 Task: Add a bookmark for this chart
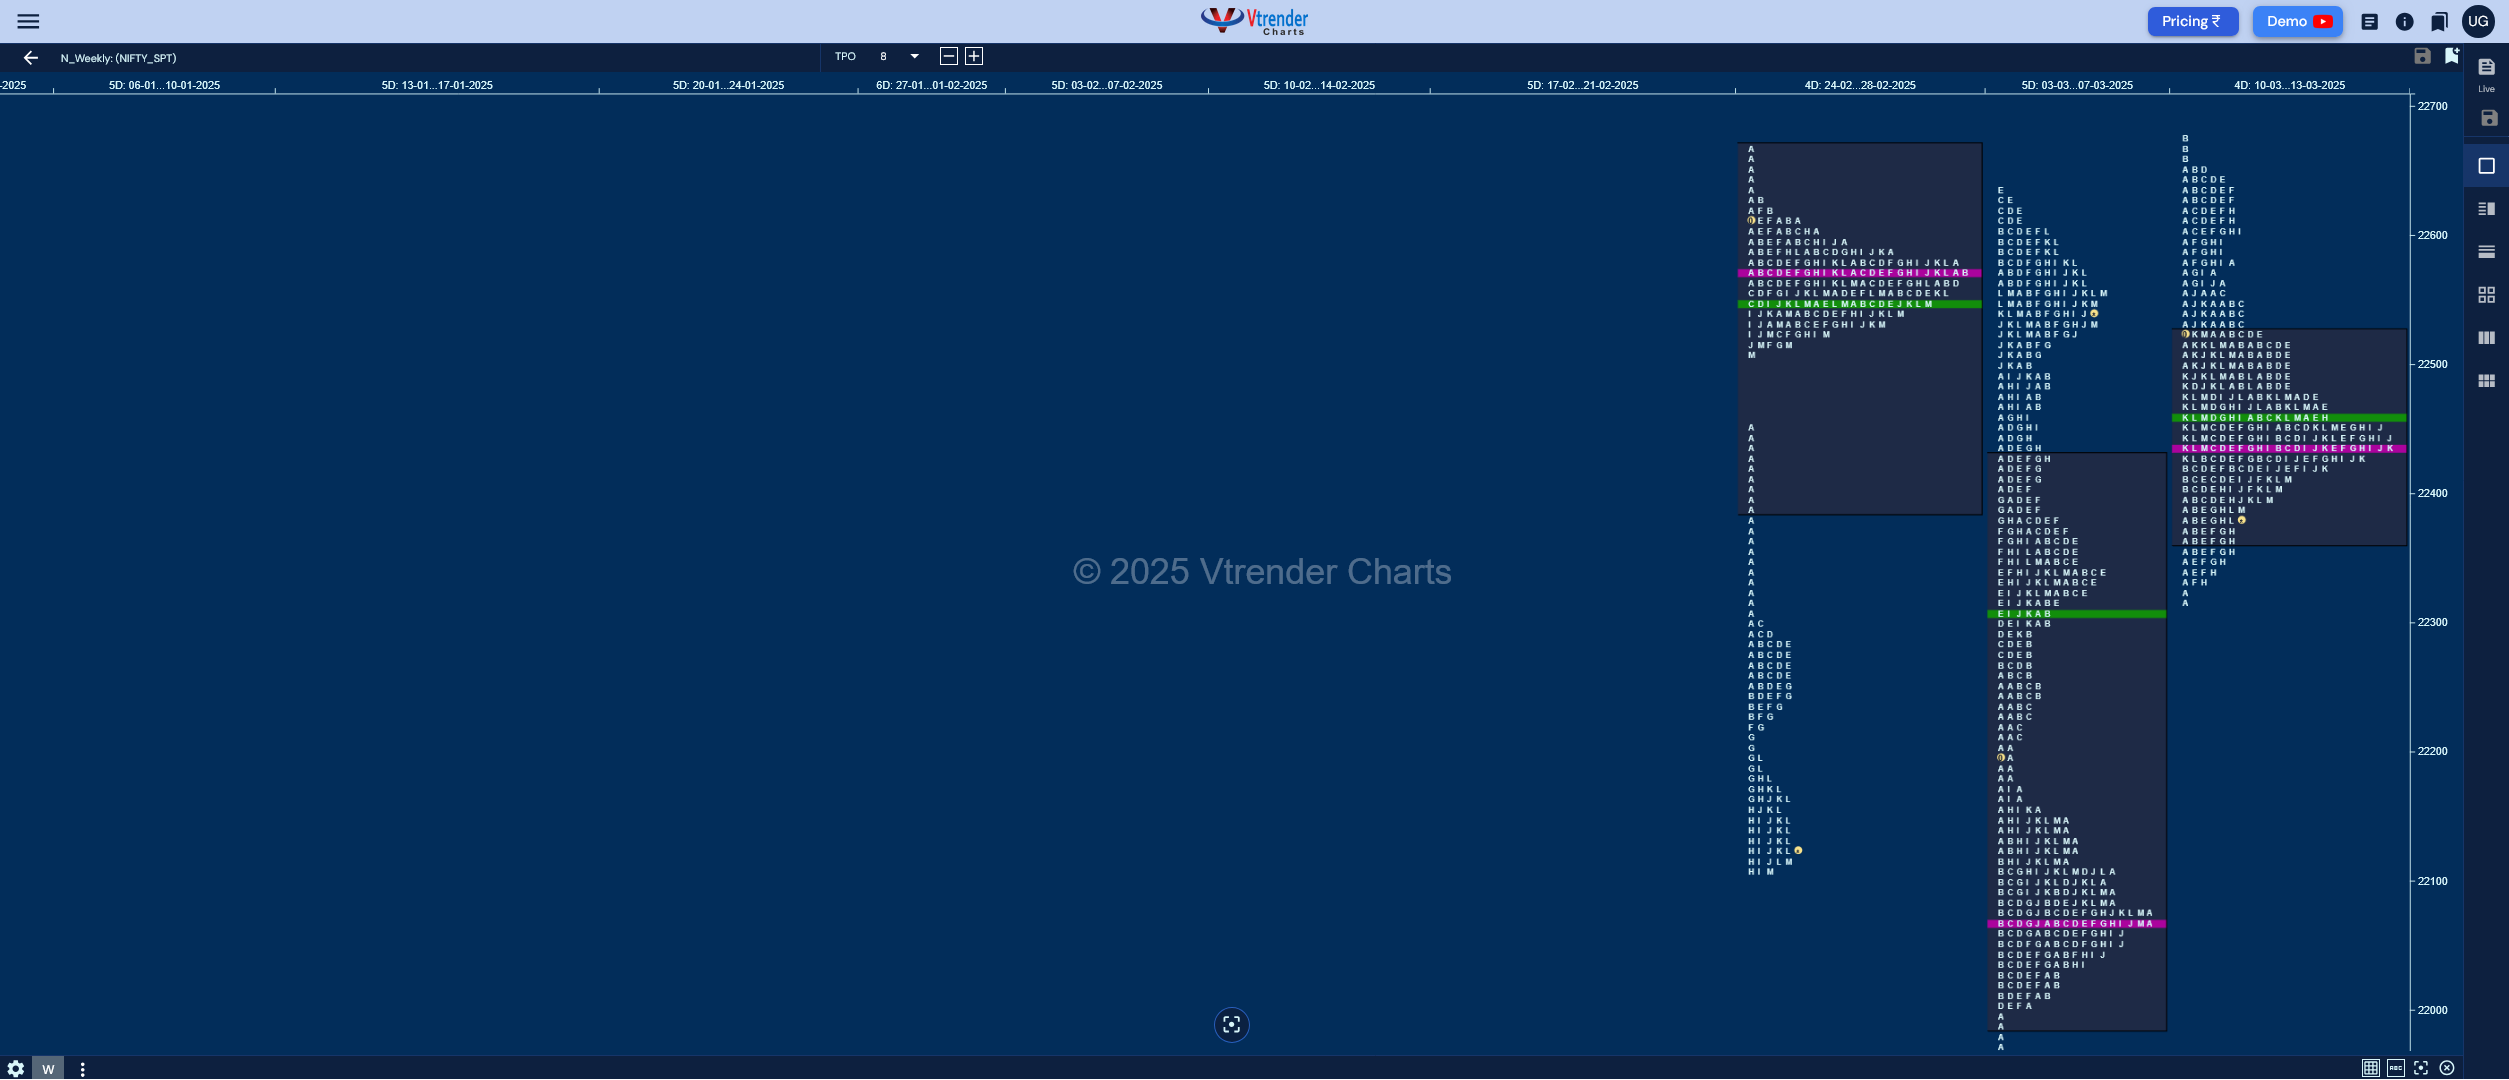click(x=2451, y=56)
